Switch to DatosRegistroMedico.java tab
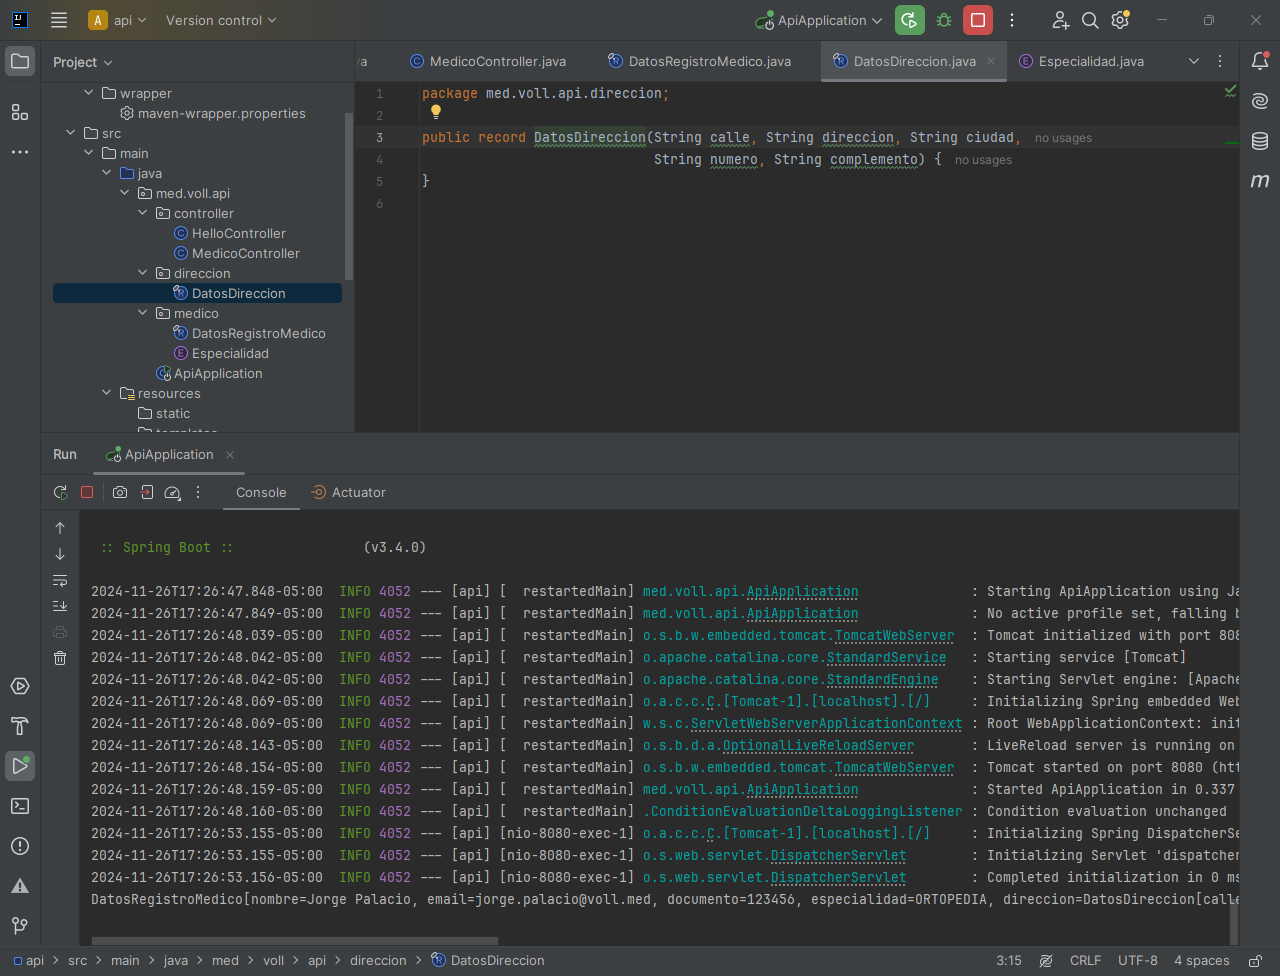The width and height of the screenshot is (1280, 976). [699, 61]
